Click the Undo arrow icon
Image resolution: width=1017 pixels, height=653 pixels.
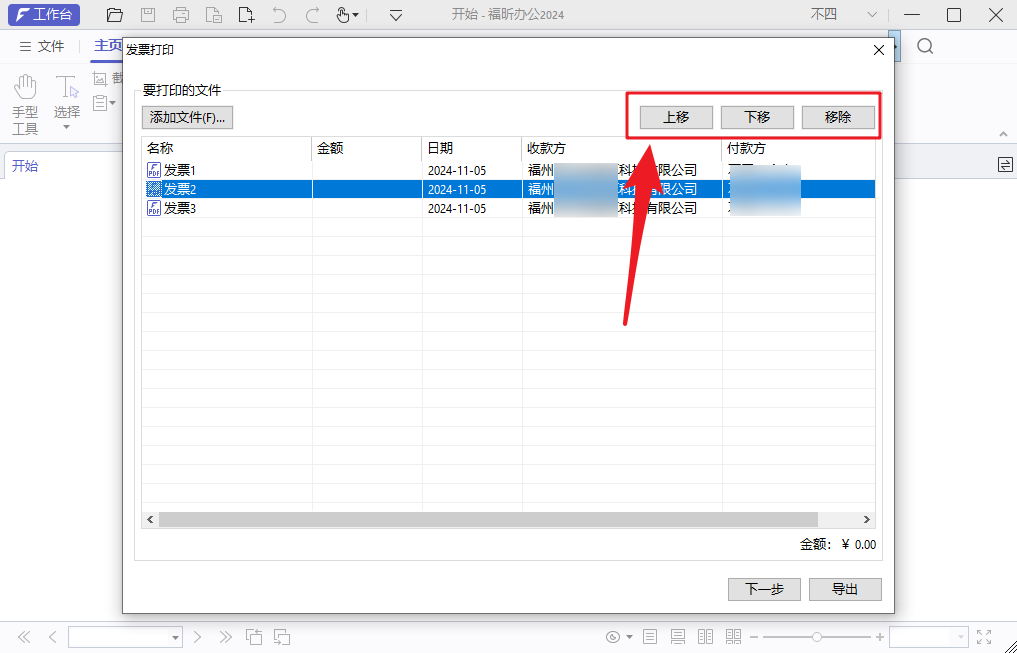[280, 16]
